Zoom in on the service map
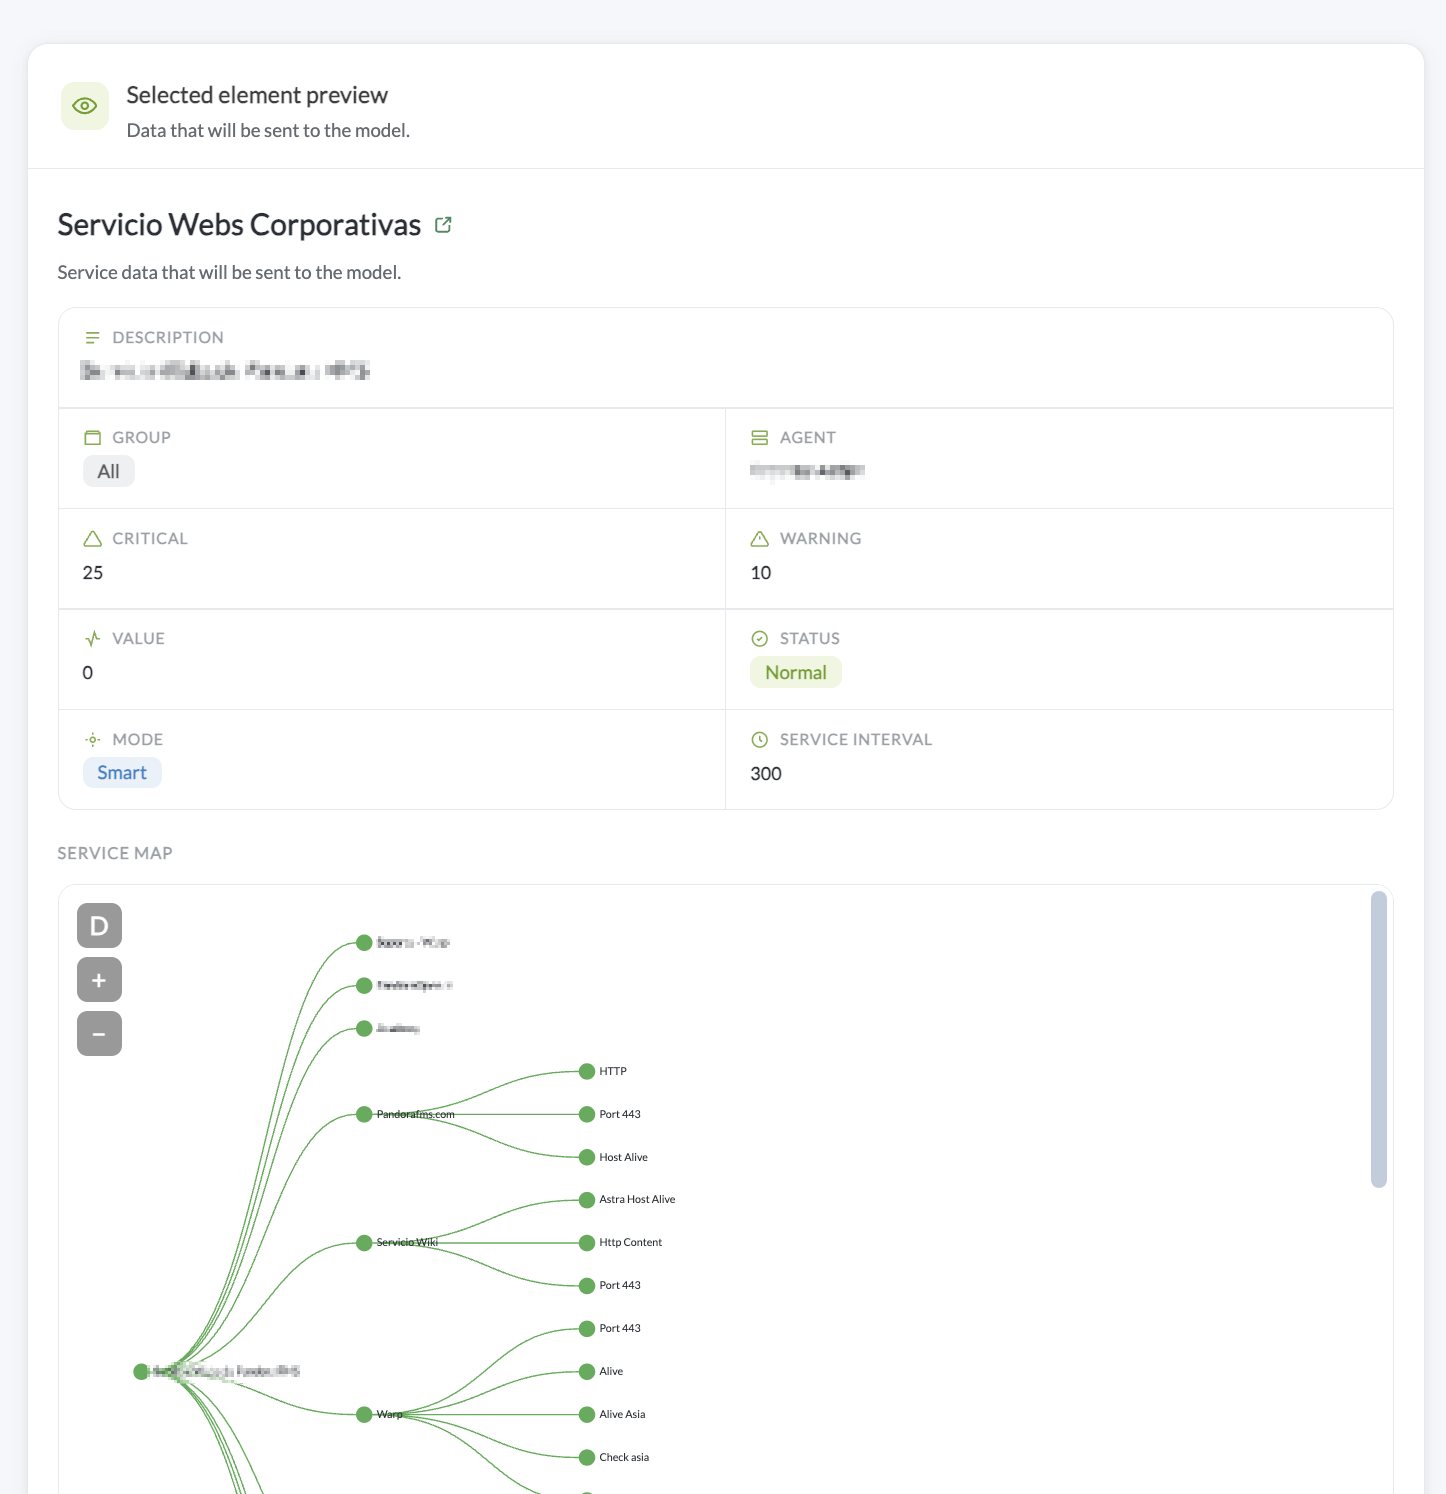Image resolution: width=1446 pixels, height=1494 pixels. coord(99,980)
